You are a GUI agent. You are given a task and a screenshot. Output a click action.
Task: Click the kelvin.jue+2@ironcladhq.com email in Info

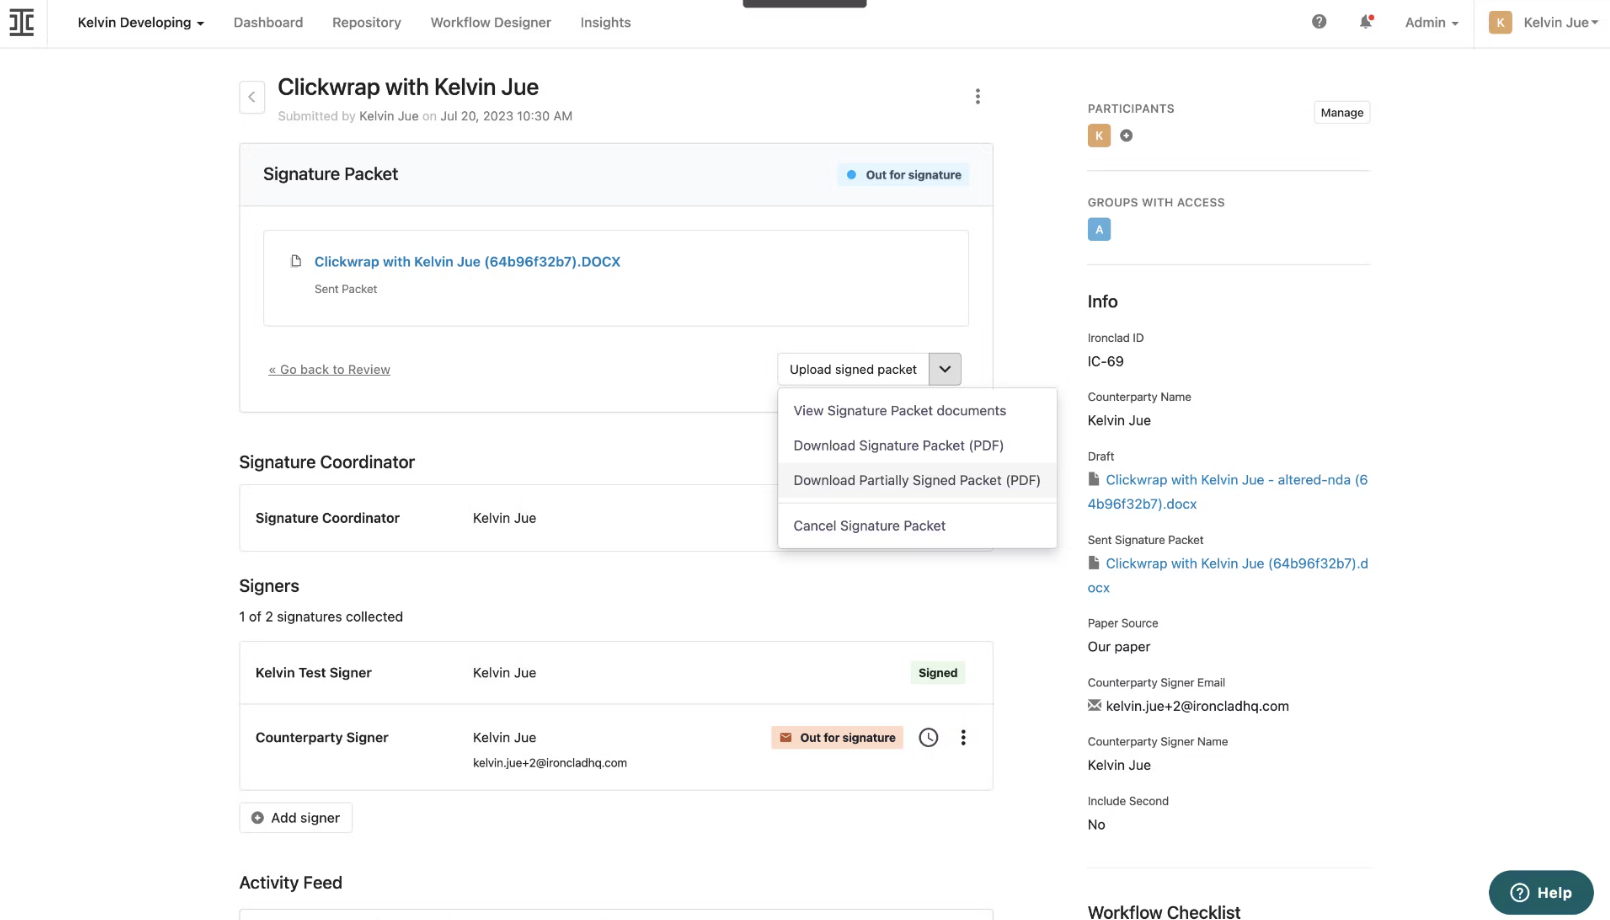pos(1197,706)
